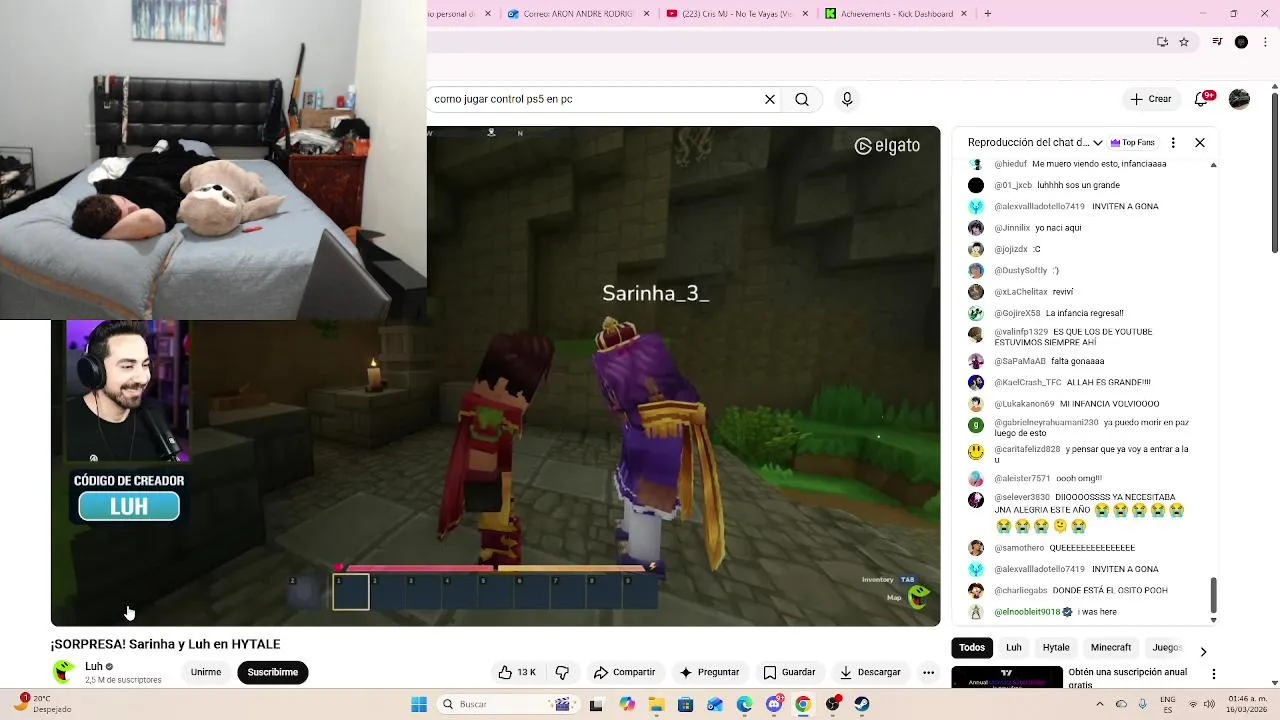This screenshot has height=720, width=1280.
Task: Bookmark this page with the star
Action: 1184,42
